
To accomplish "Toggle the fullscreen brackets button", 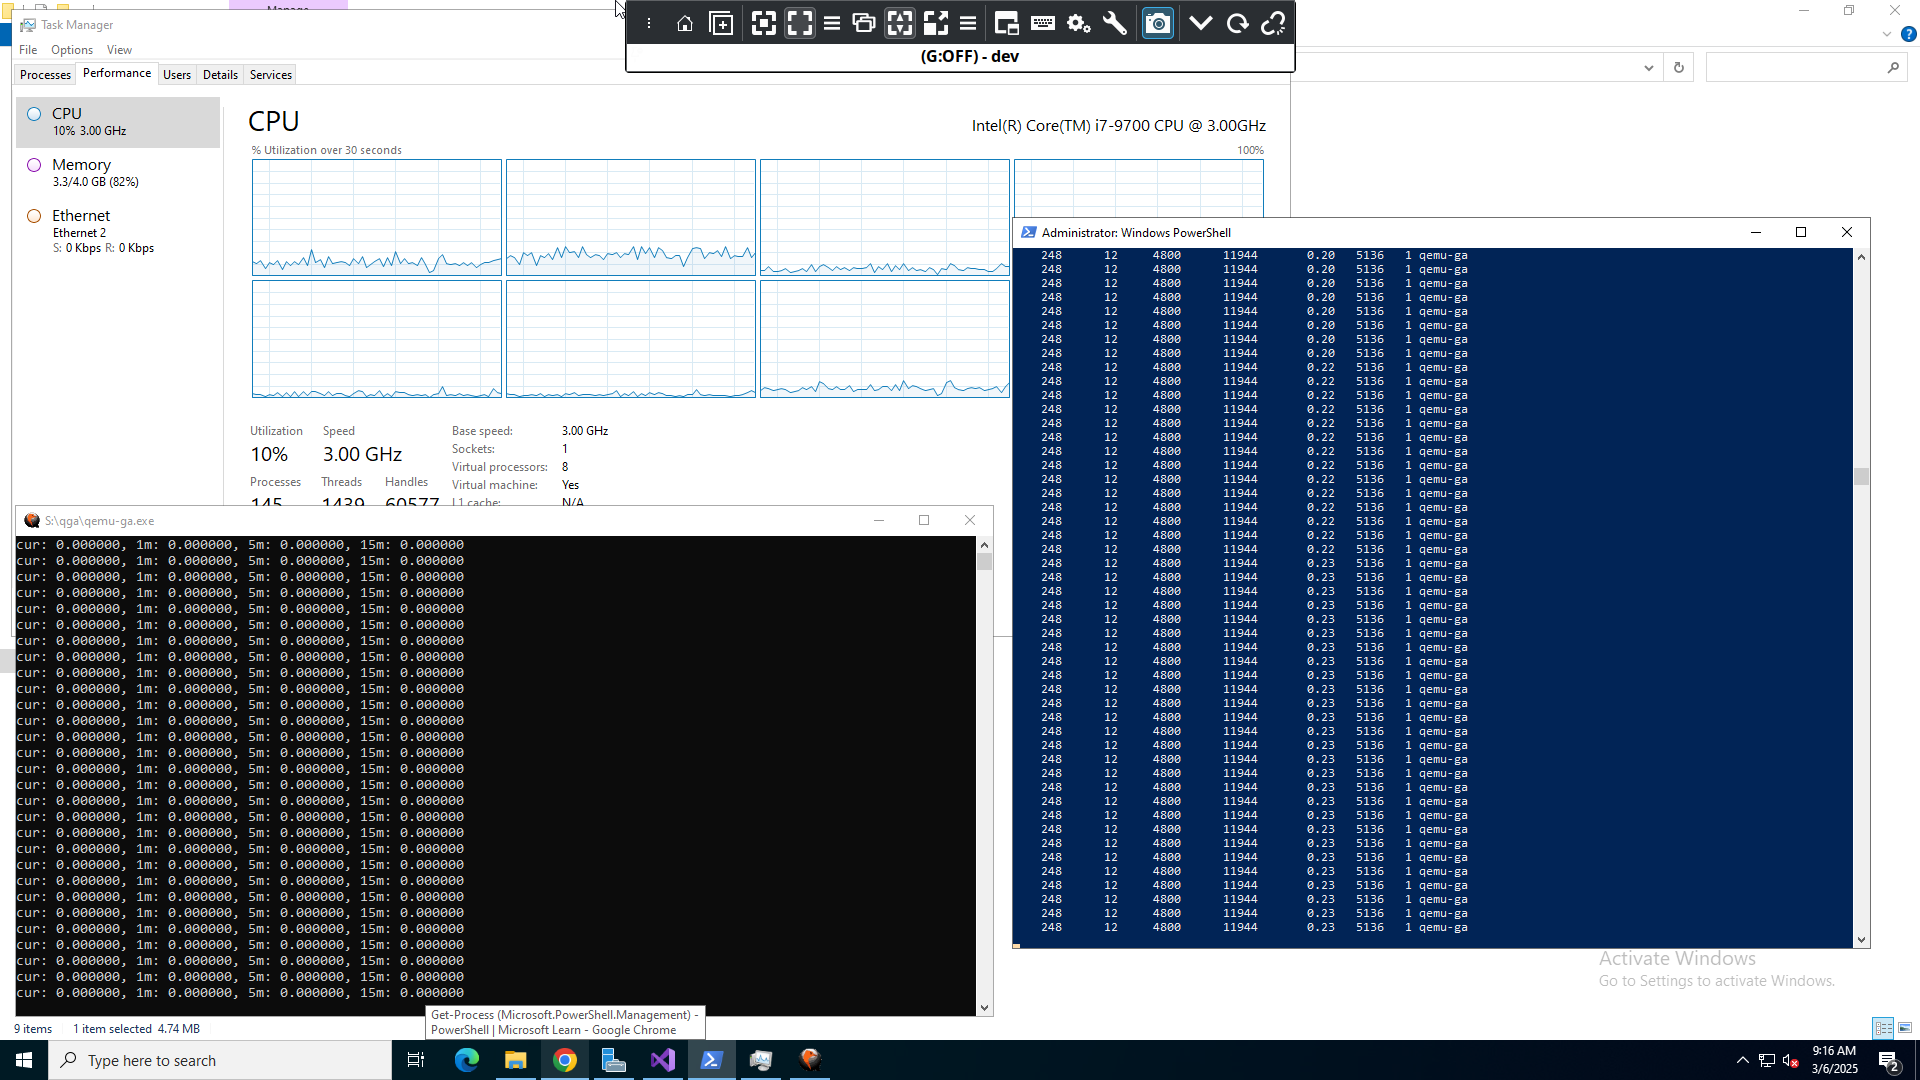I will [800, 24].
